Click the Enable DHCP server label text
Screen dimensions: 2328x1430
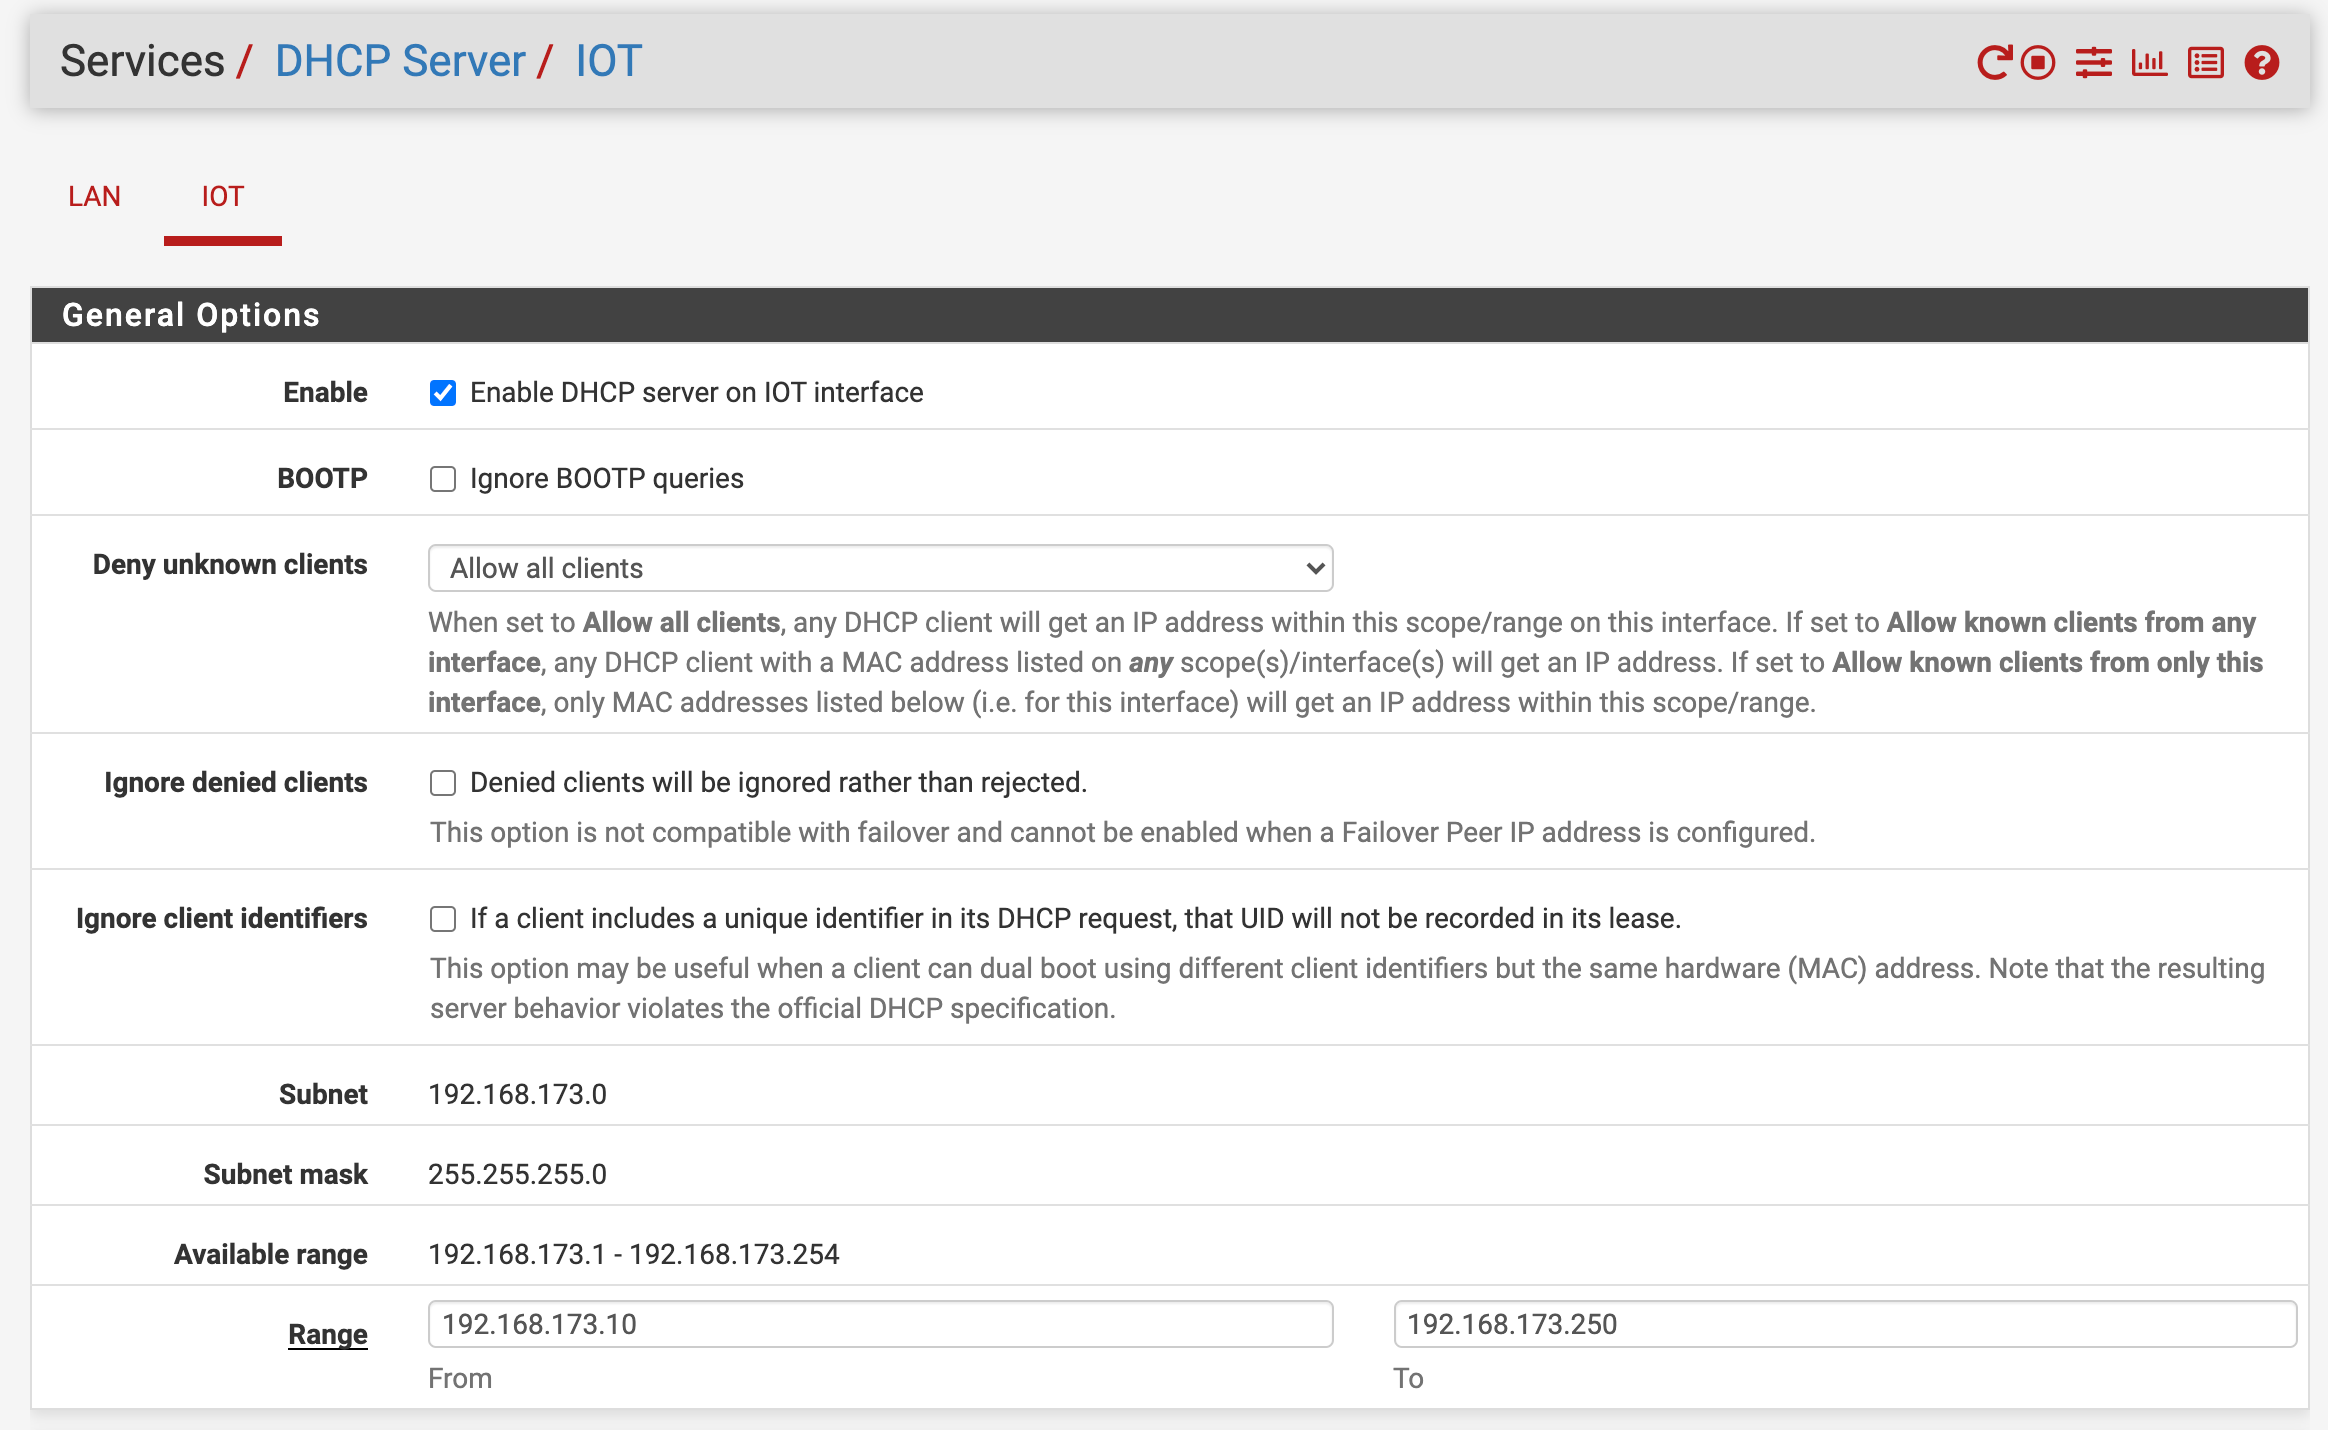pyautogui.click(x=696, y=393)
